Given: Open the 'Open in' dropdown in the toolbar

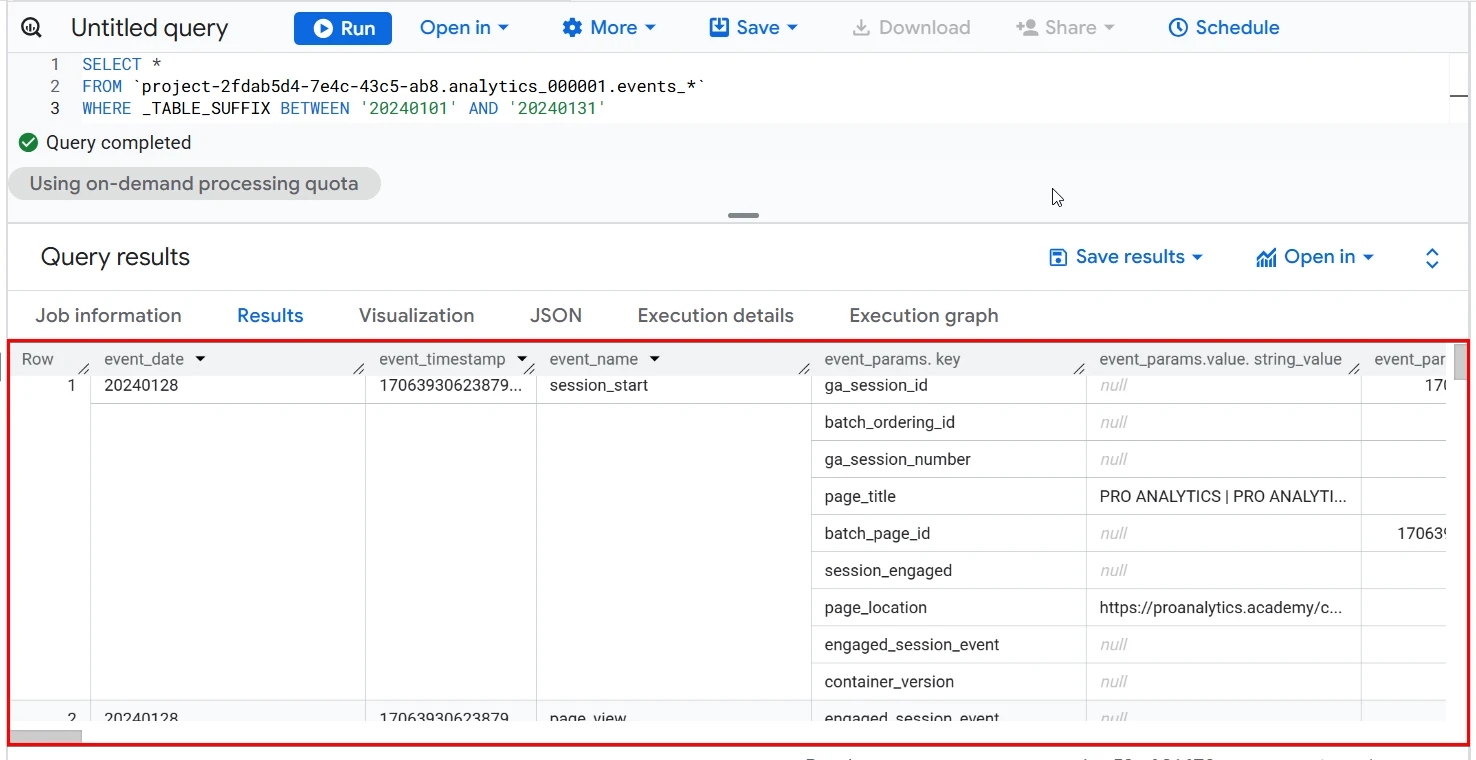Looking at the screenshot, I should click(x=464, y=28).
